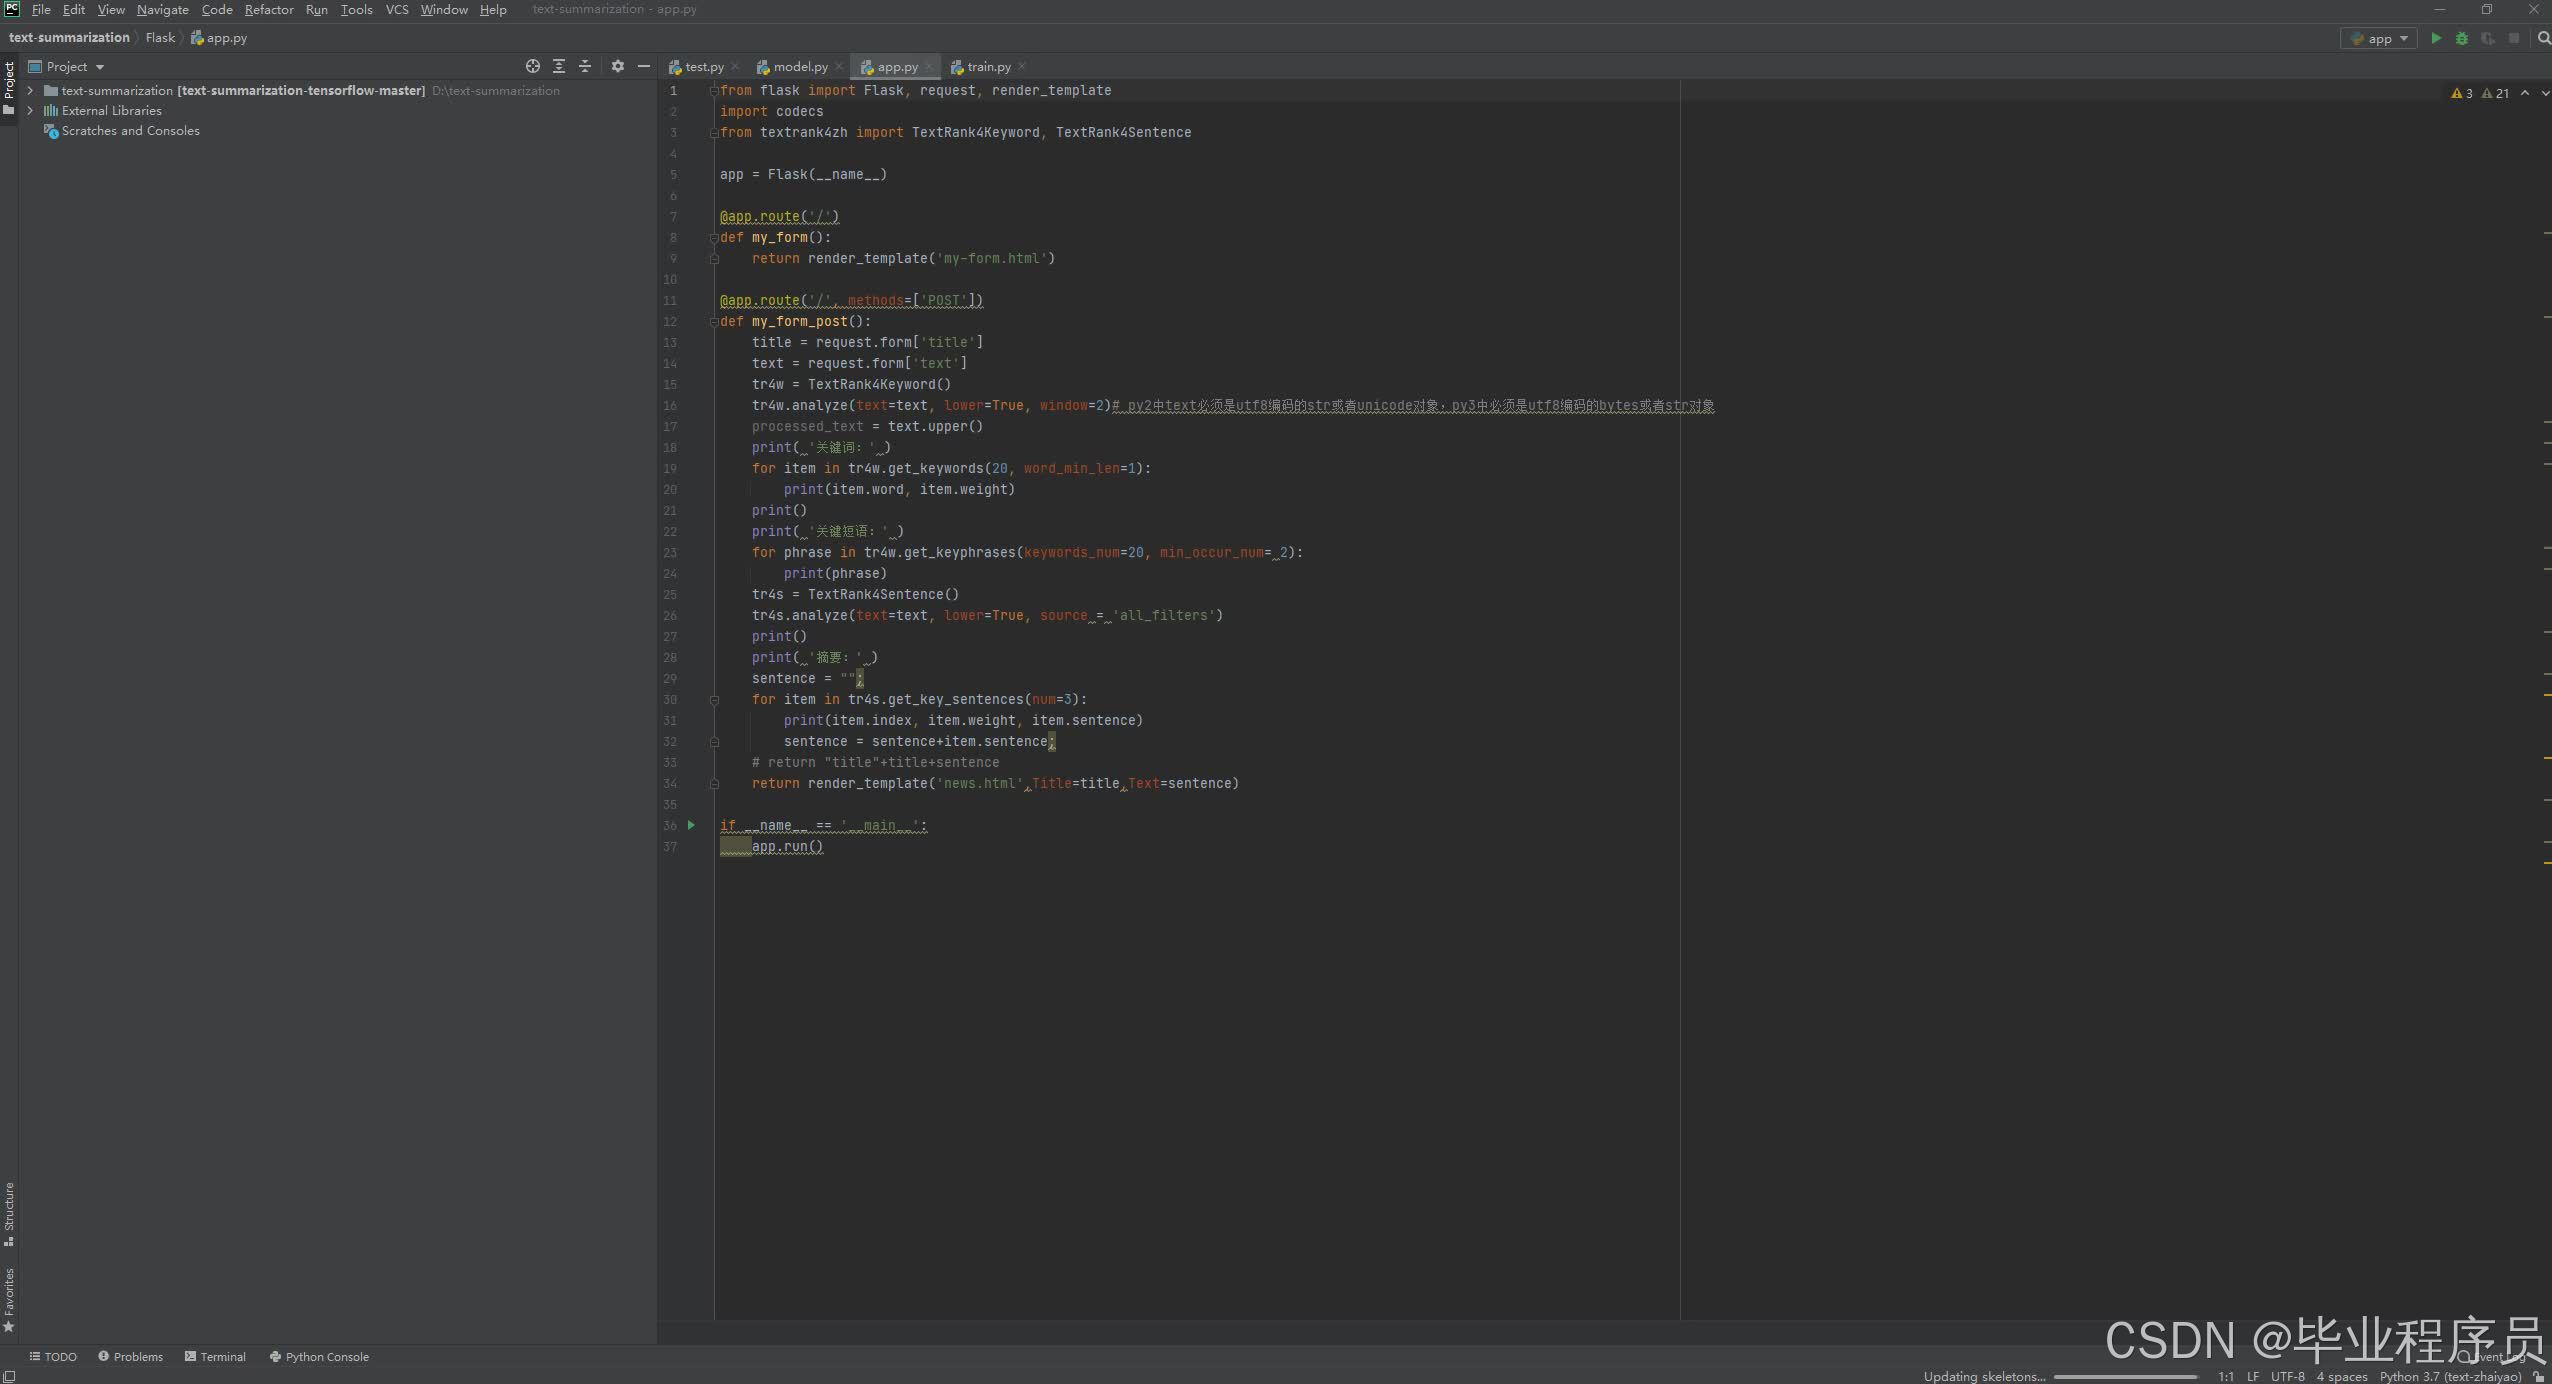2552x1384 pixels.
Task: Hide the Project tool window
Action: (644, 66)
